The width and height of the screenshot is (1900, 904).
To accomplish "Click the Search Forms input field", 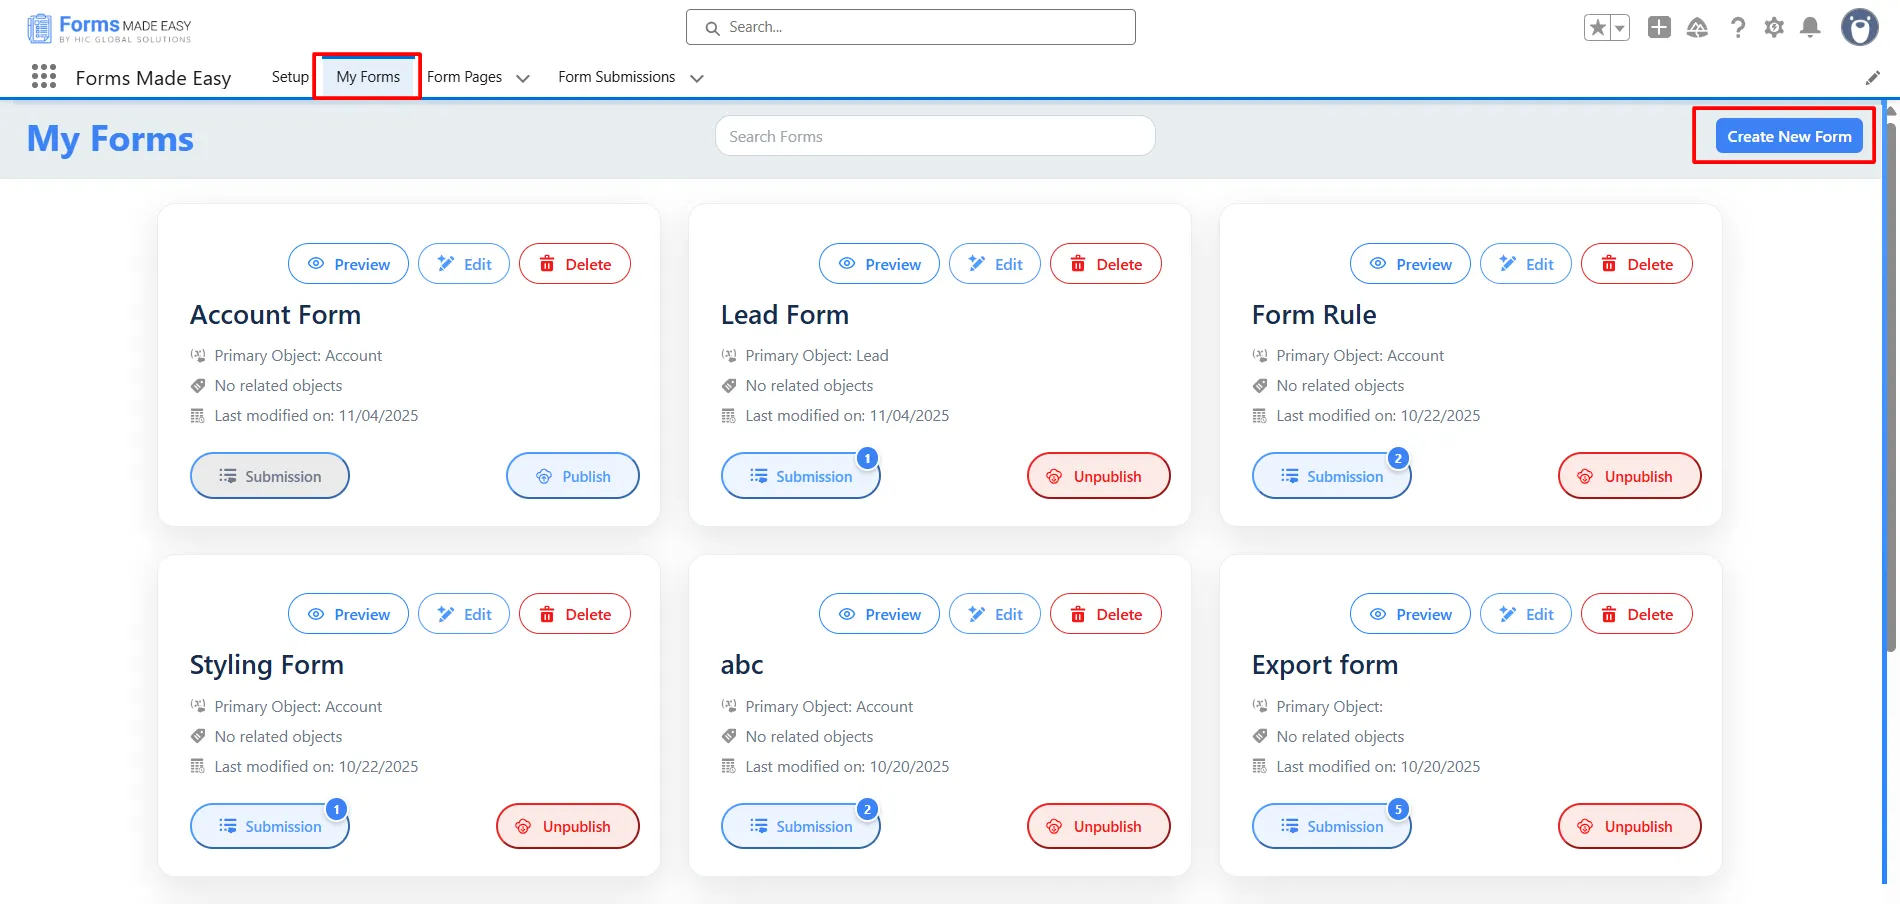I will coord(934,136).
